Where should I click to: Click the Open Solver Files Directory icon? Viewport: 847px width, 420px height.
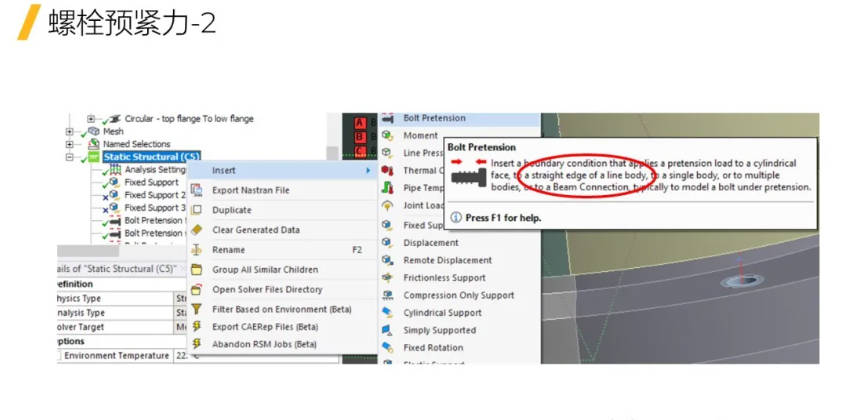point(197,289)
